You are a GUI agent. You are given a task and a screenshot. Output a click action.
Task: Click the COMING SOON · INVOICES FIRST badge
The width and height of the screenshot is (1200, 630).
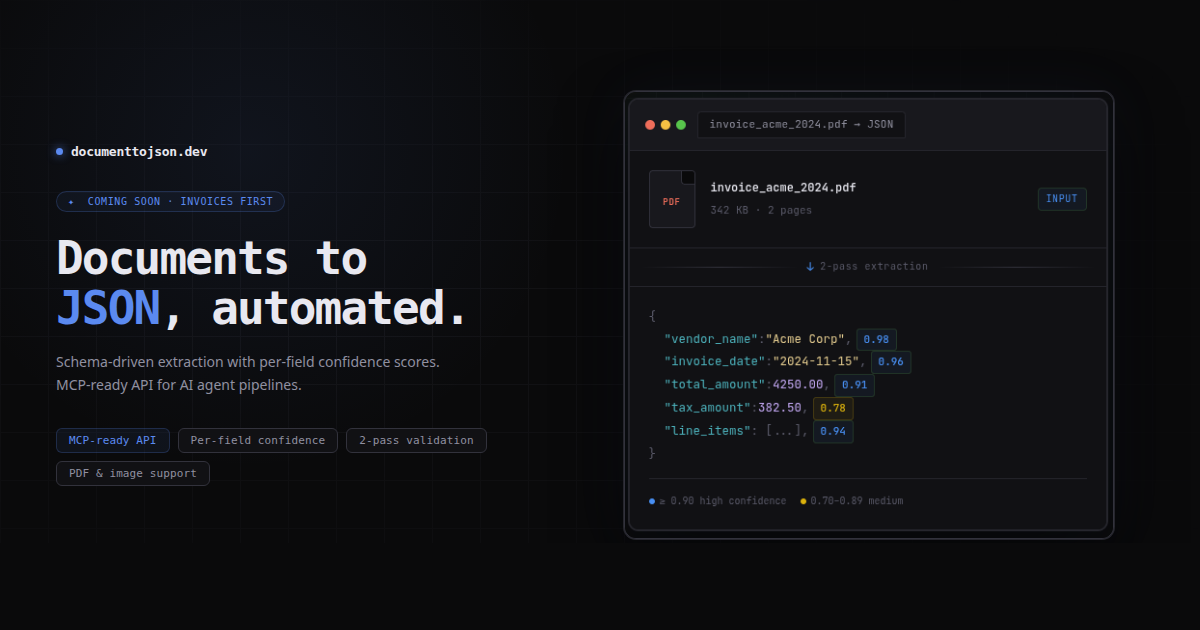coord(171,202)
